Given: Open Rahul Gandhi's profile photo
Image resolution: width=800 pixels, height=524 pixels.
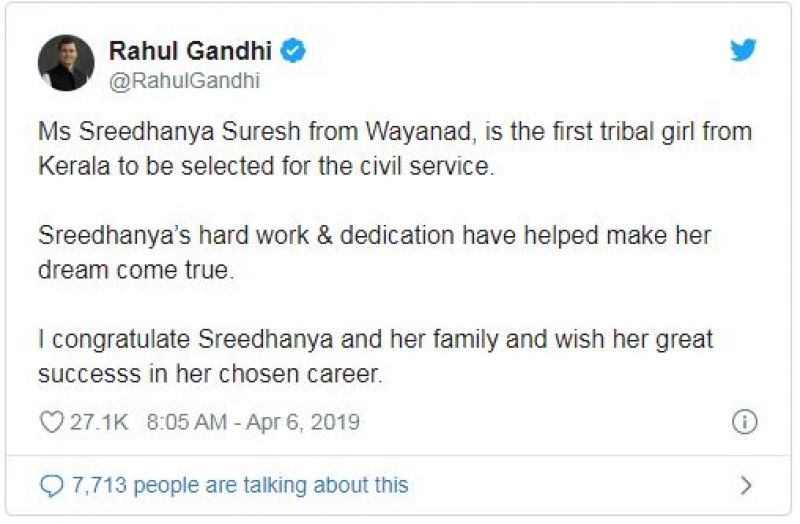Looking at the screenshot, I should pyautogui.click(x=66, y=63).
